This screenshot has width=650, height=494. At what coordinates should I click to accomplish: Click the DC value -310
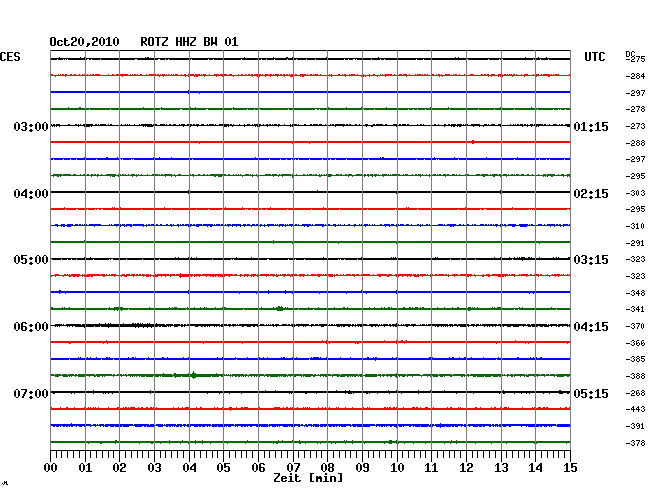(x=635, y=226)
